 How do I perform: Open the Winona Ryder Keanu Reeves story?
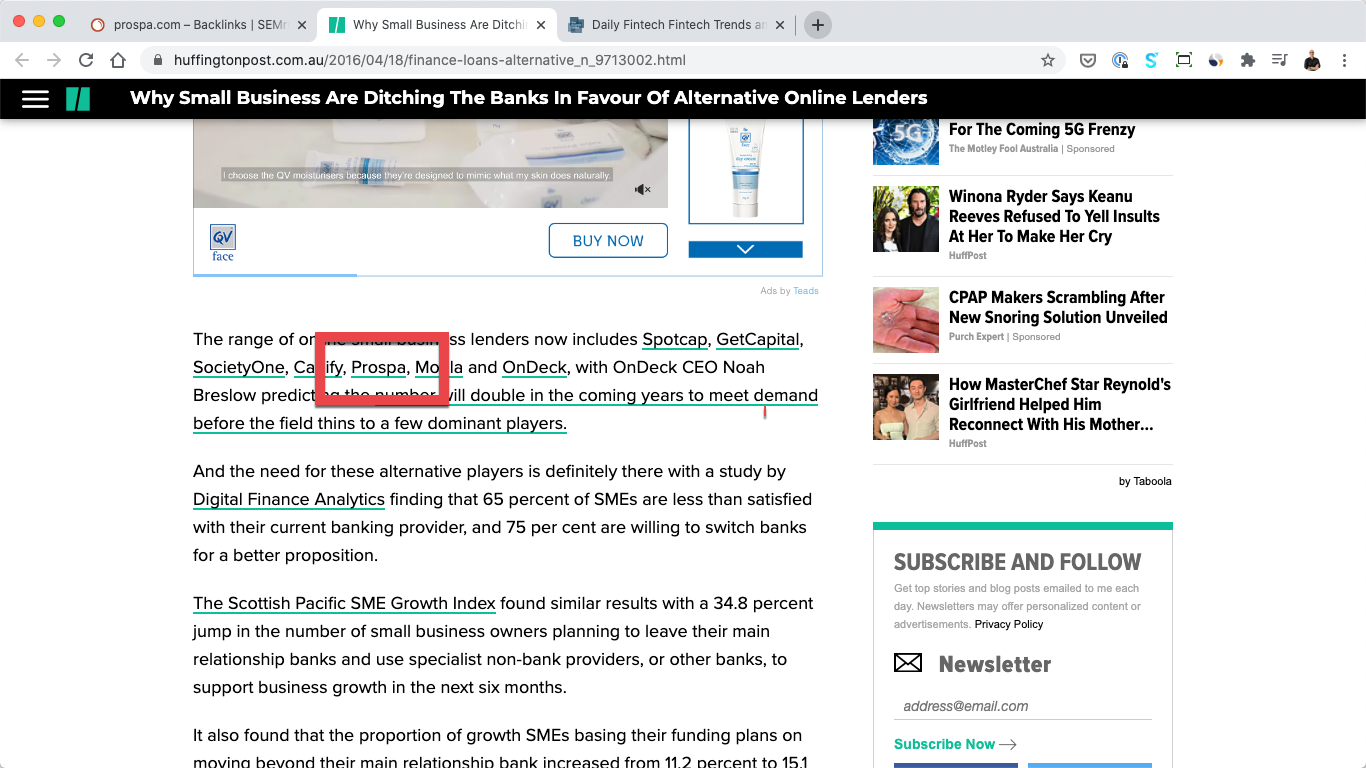1054,216
